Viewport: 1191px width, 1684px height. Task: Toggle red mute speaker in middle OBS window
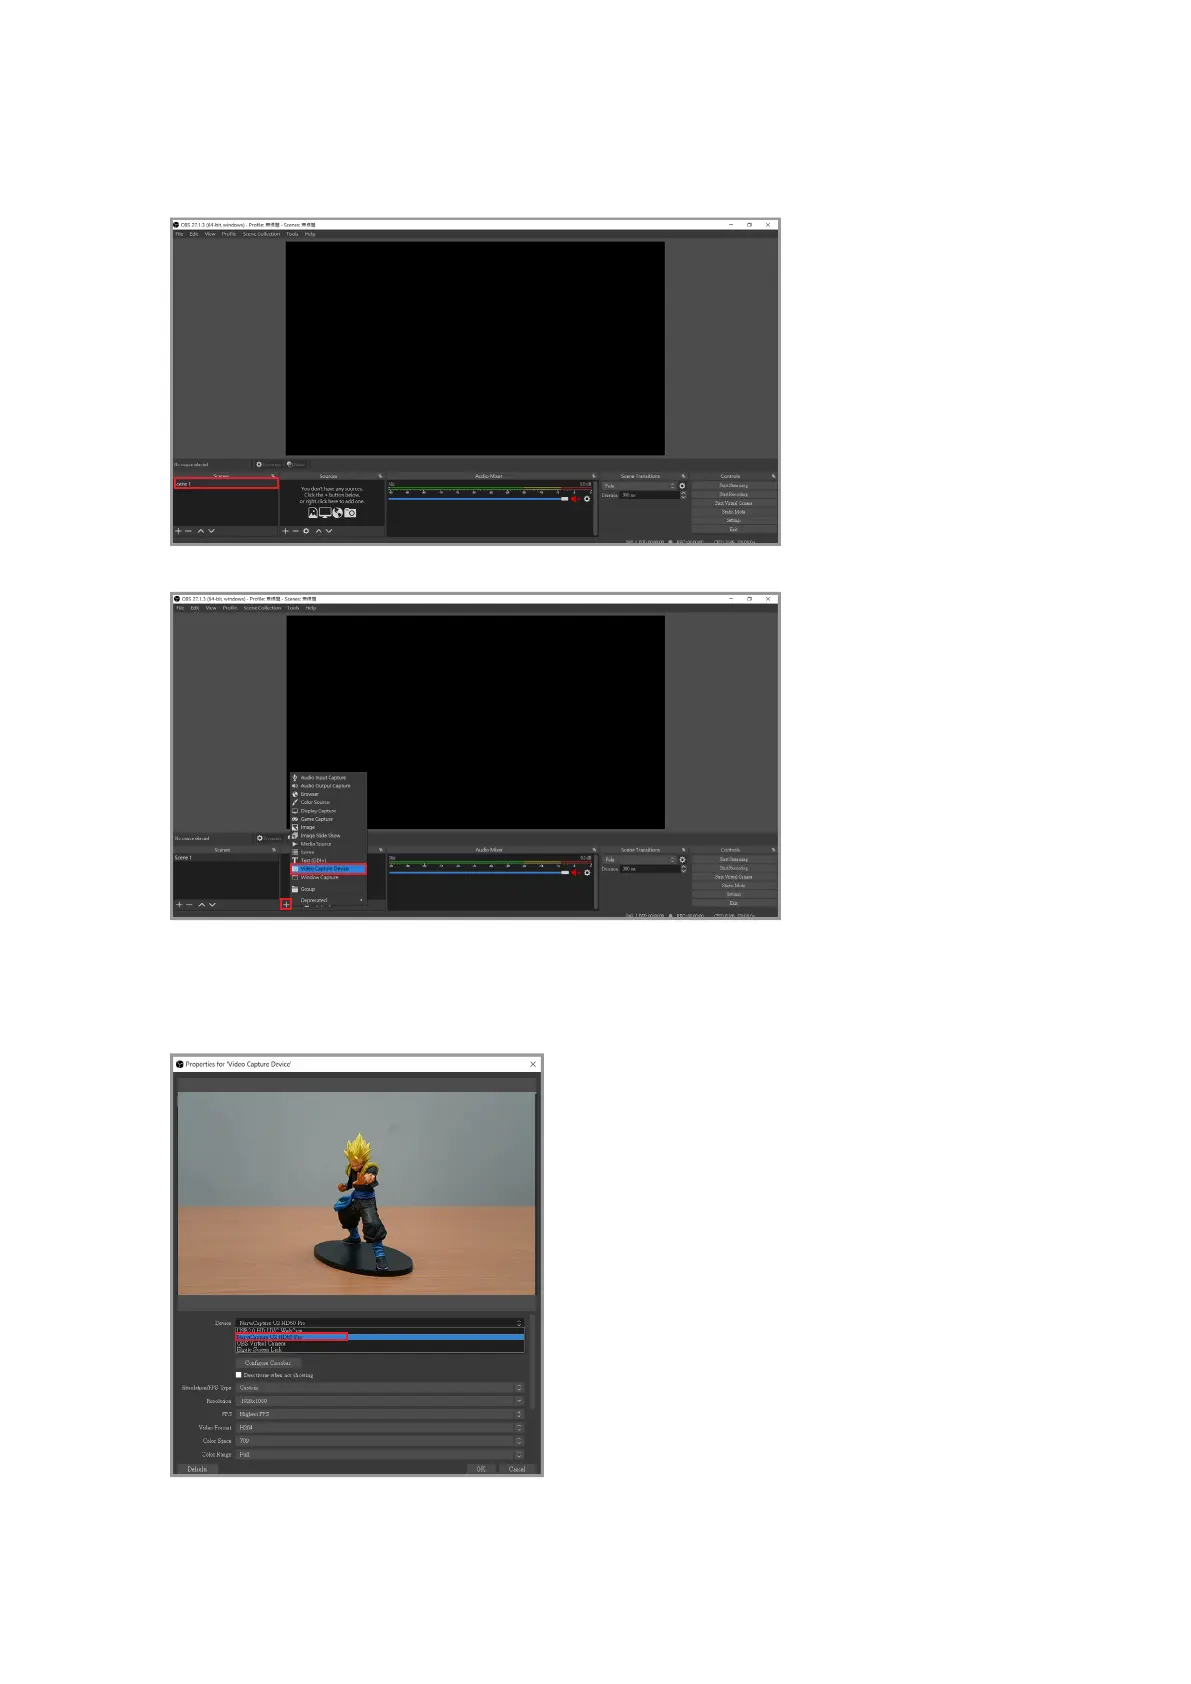click(575, 873)
